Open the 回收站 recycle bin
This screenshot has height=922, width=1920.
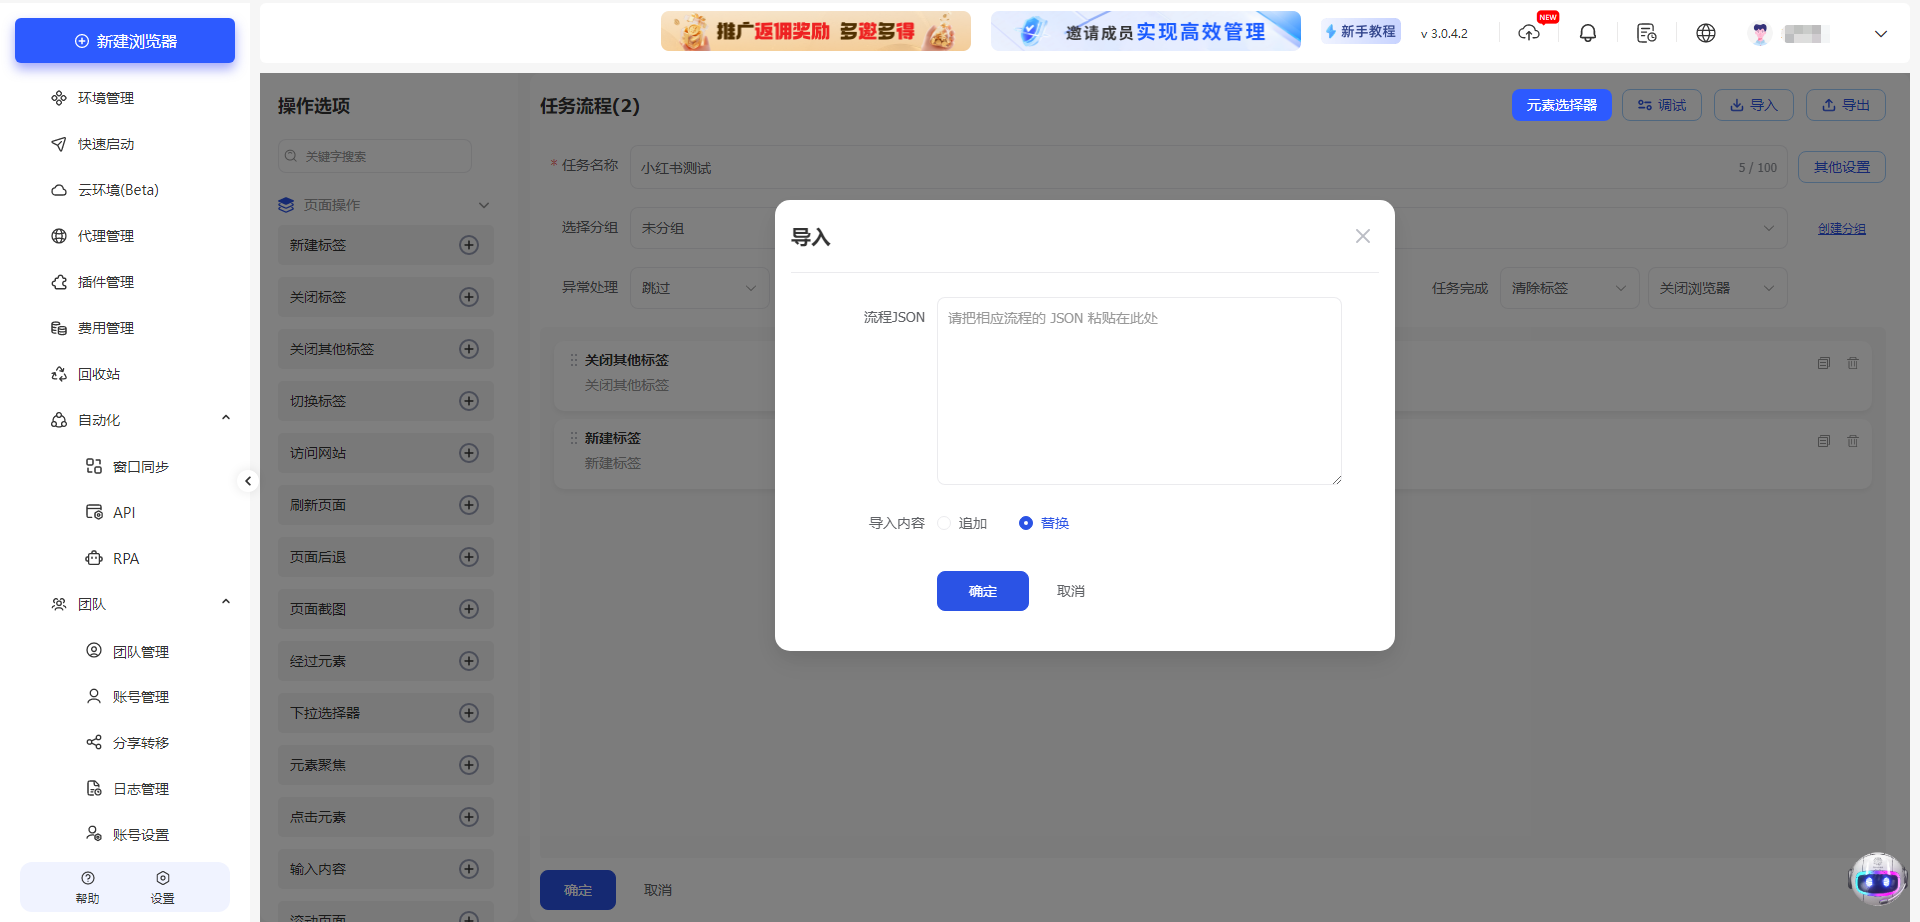(100, 374)
